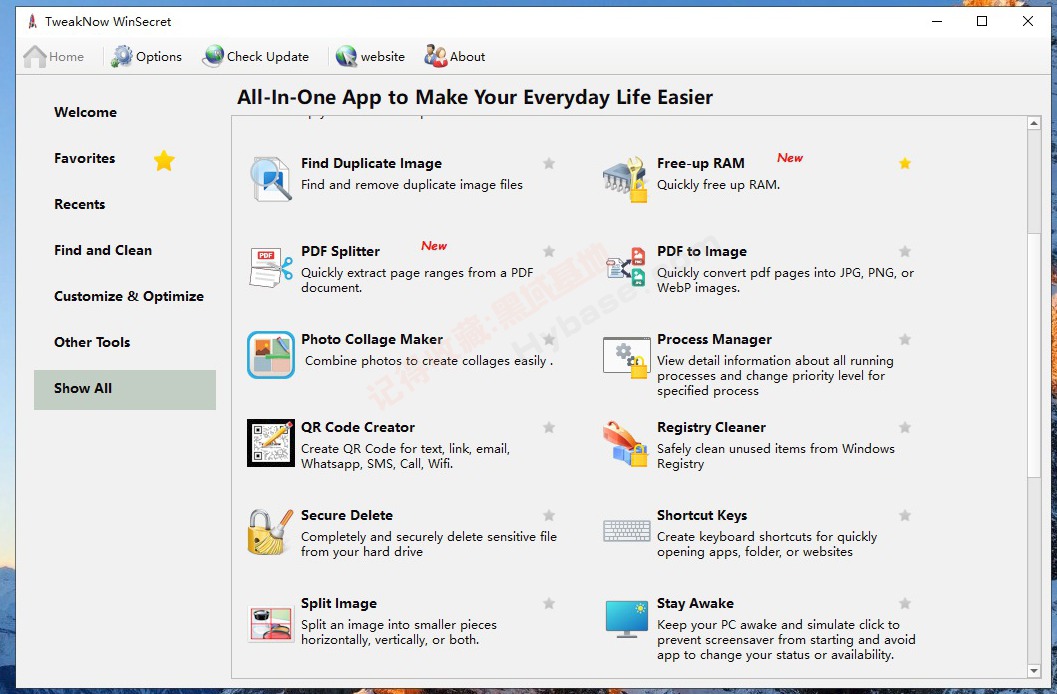Open the Registry Cleaner icon
This screenshot has height=694, width=1057.
pos(626,443)
